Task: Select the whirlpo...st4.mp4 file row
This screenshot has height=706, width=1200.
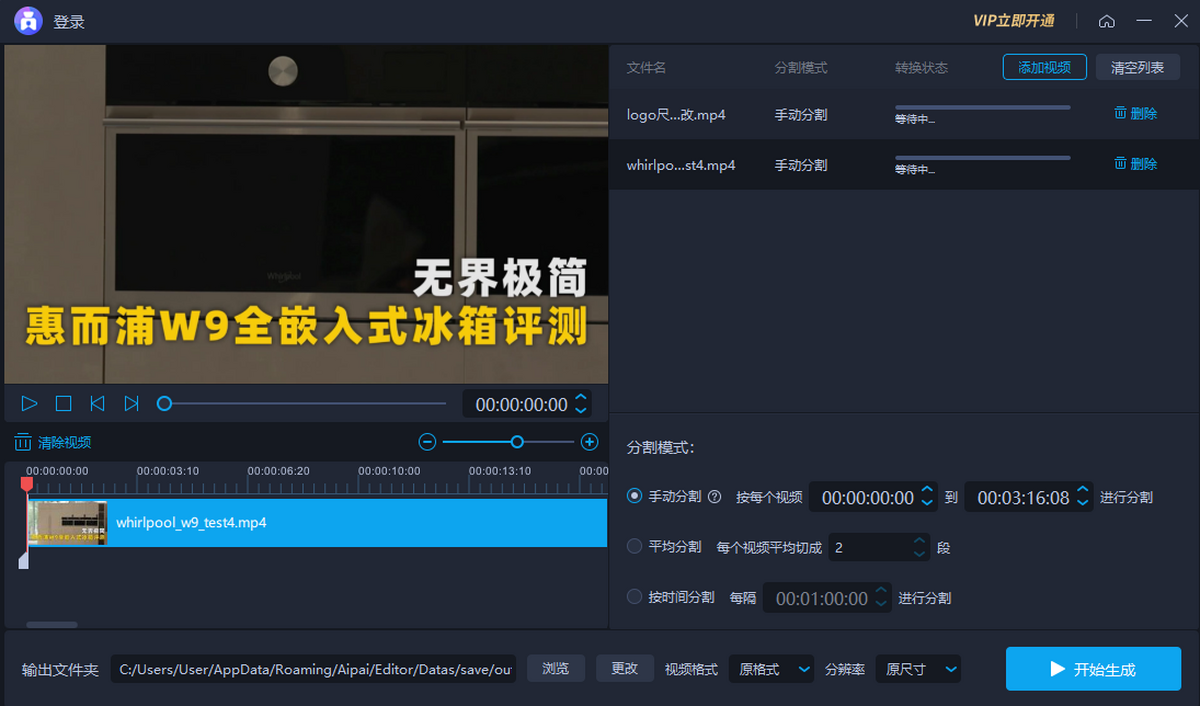Action: pos(904,164)
